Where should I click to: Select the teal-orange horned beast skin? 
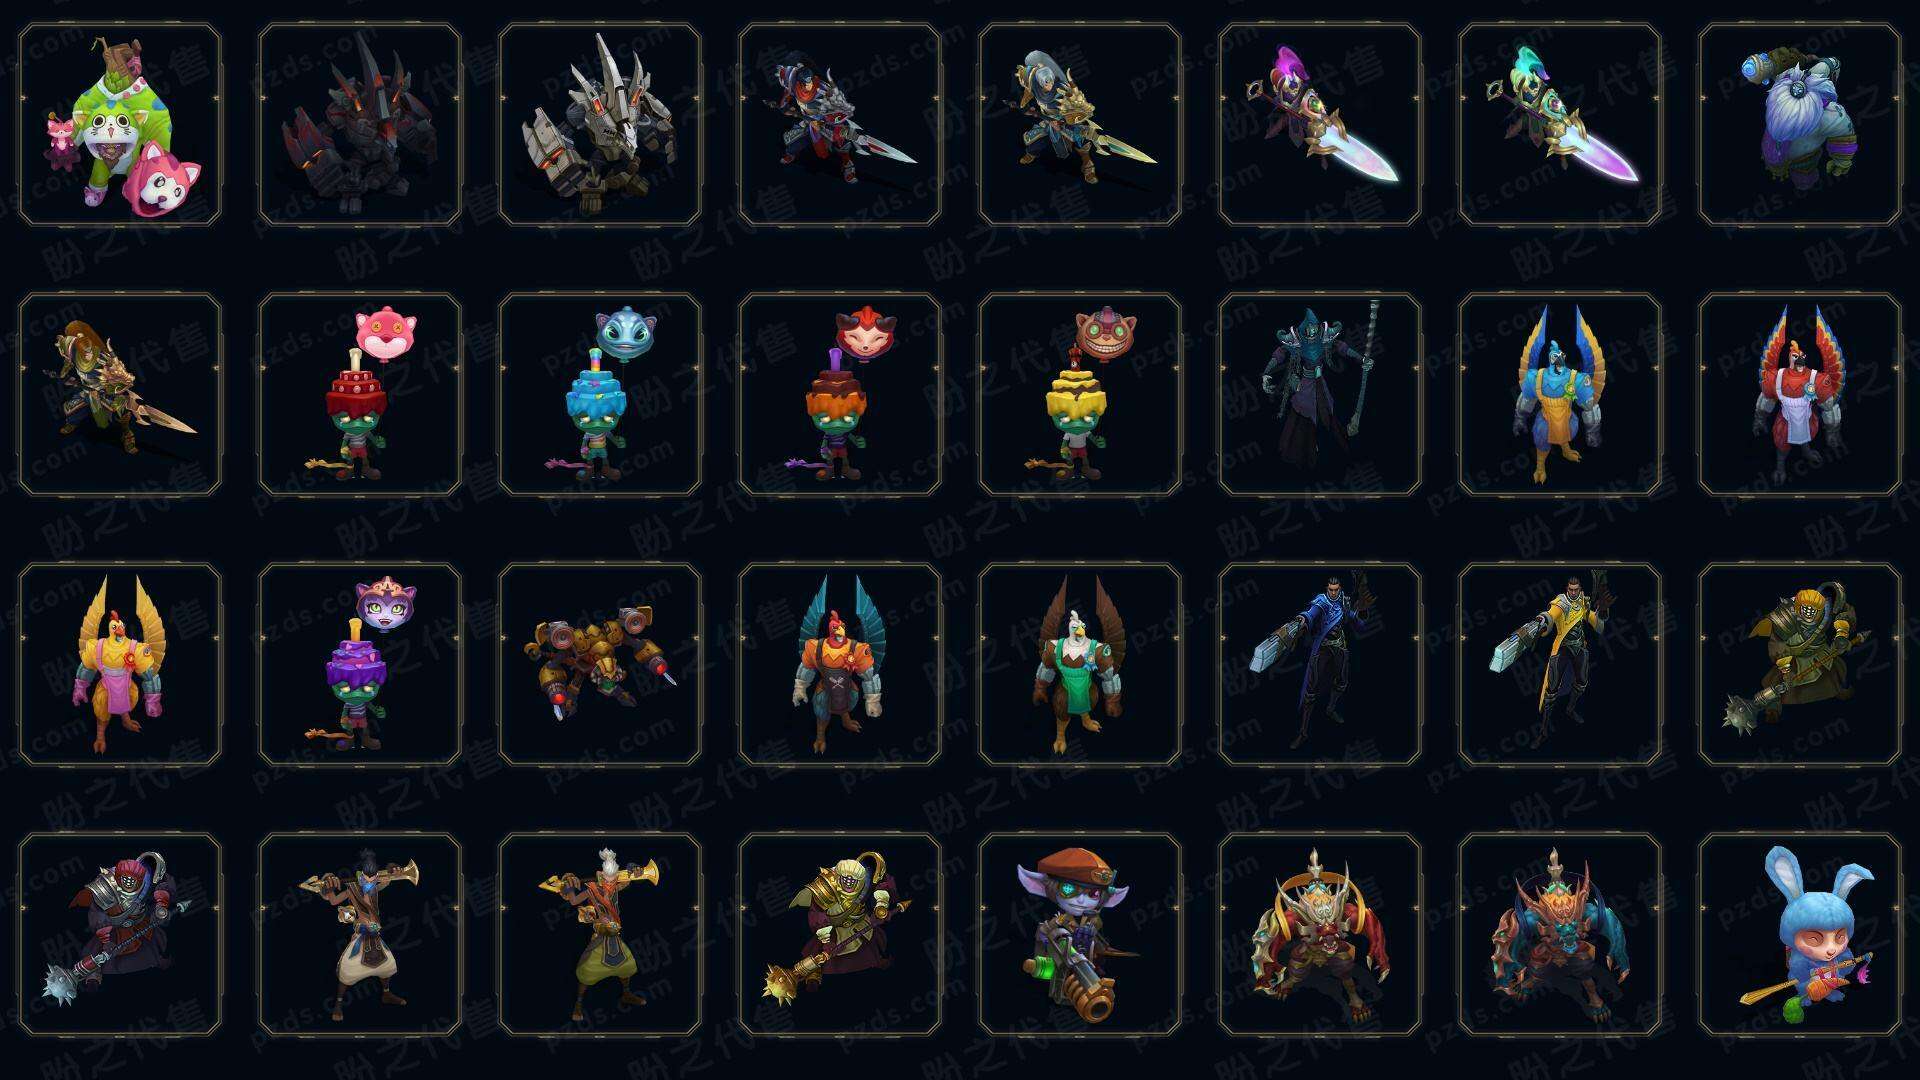tap(1560, 934)
